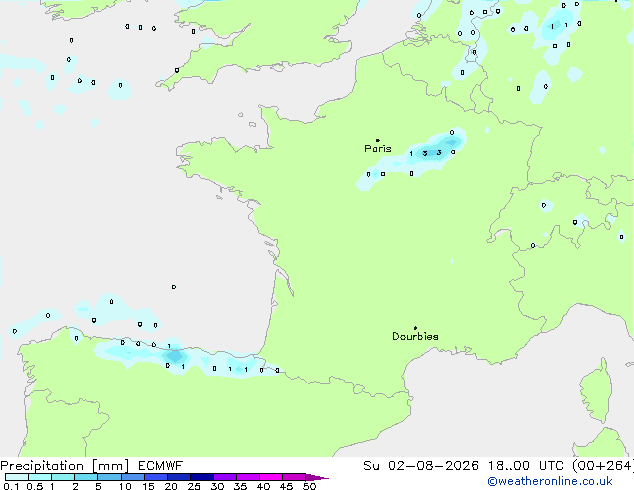
Task: Select the 0.1–0.5 mm legend swatch
Action: point(17,477)
